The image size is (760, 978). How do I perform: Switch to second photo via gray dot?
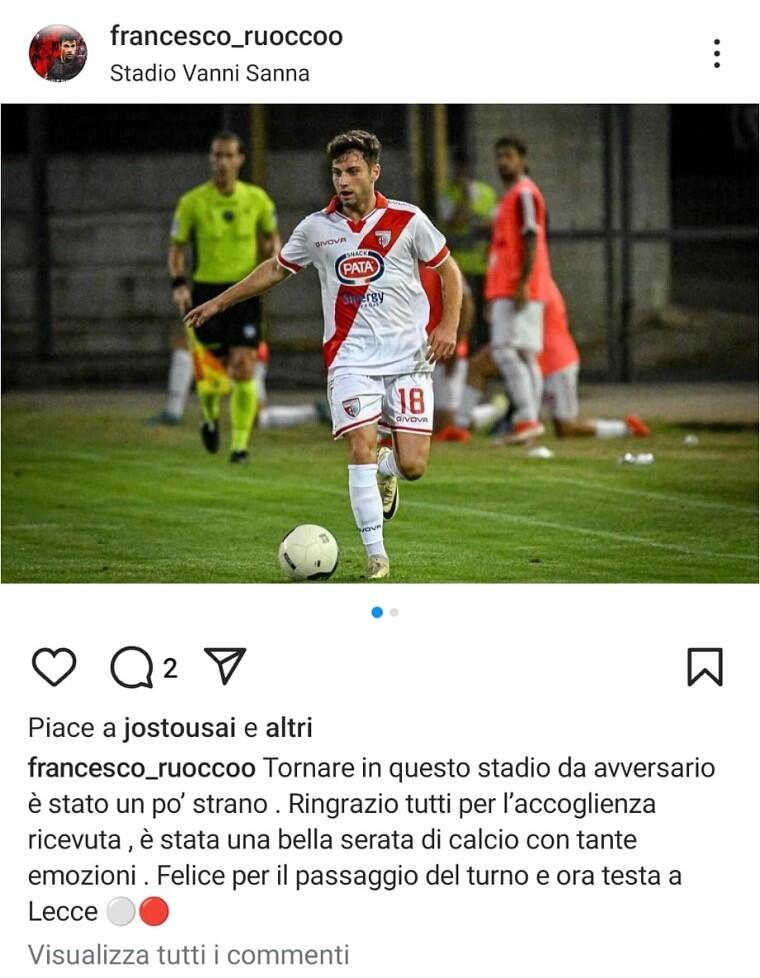click(x=394, y=612)
